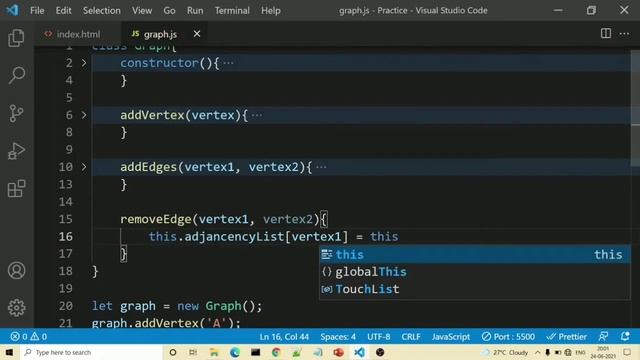Viewport: 640px width, 360px height.
Task: Change language mode JavaScript
Action: tap(451, 336)
